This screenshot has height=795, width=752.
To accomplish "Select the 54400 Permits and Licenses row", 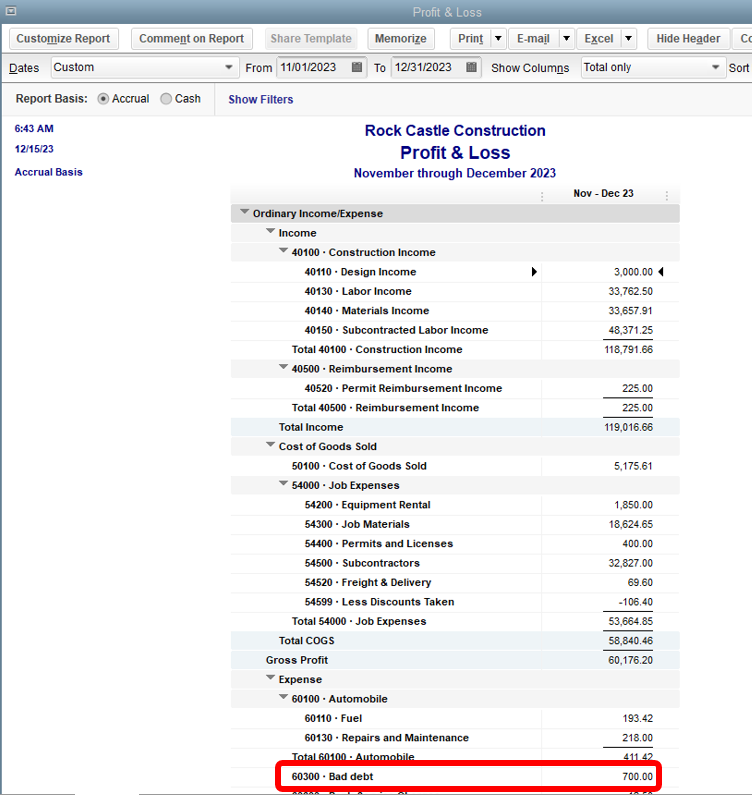I will (455, 544).
